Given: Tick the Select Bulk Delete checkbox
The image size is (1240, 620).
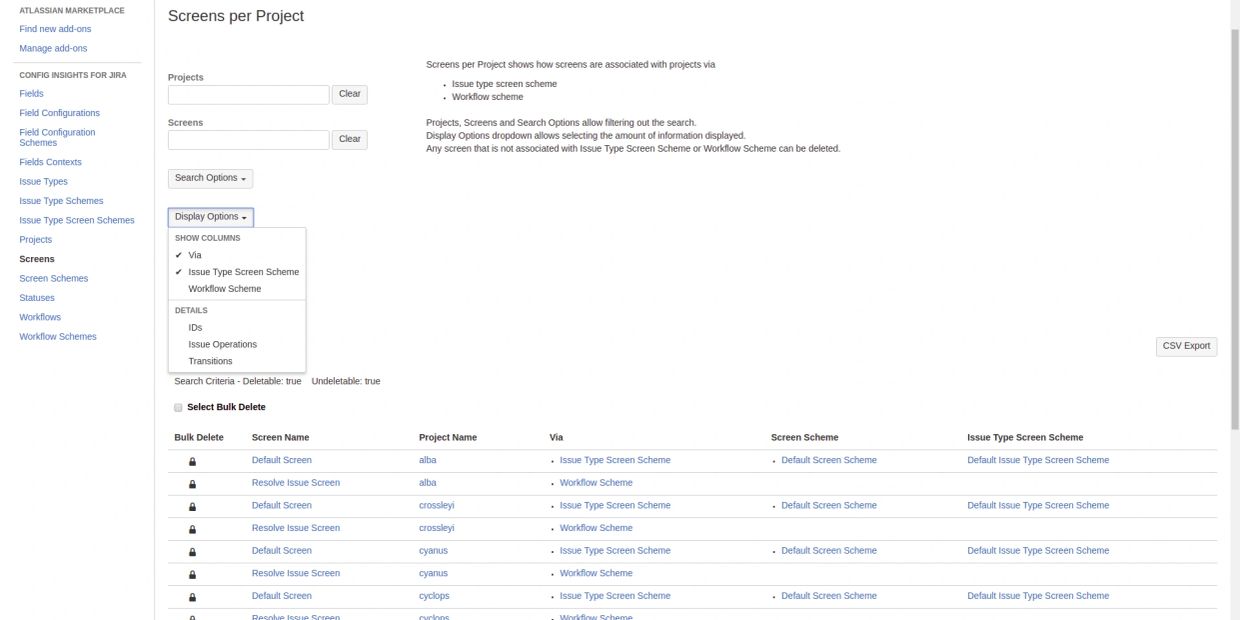Looking at the screenshot, I should click(x=178, y=408).
